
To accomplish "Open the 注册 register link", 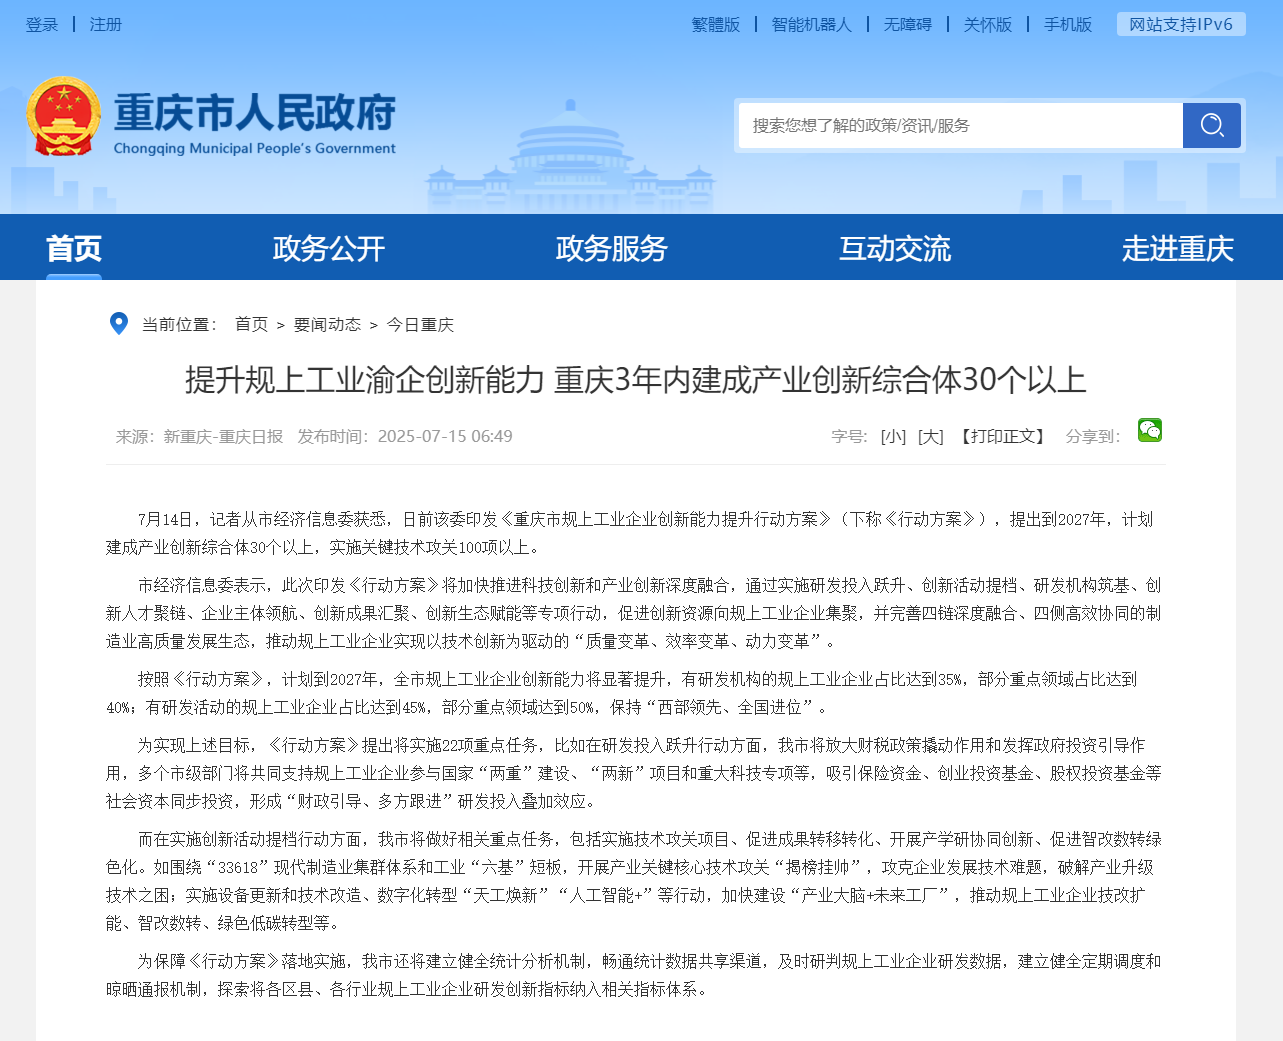I will (x=106, y=24).
